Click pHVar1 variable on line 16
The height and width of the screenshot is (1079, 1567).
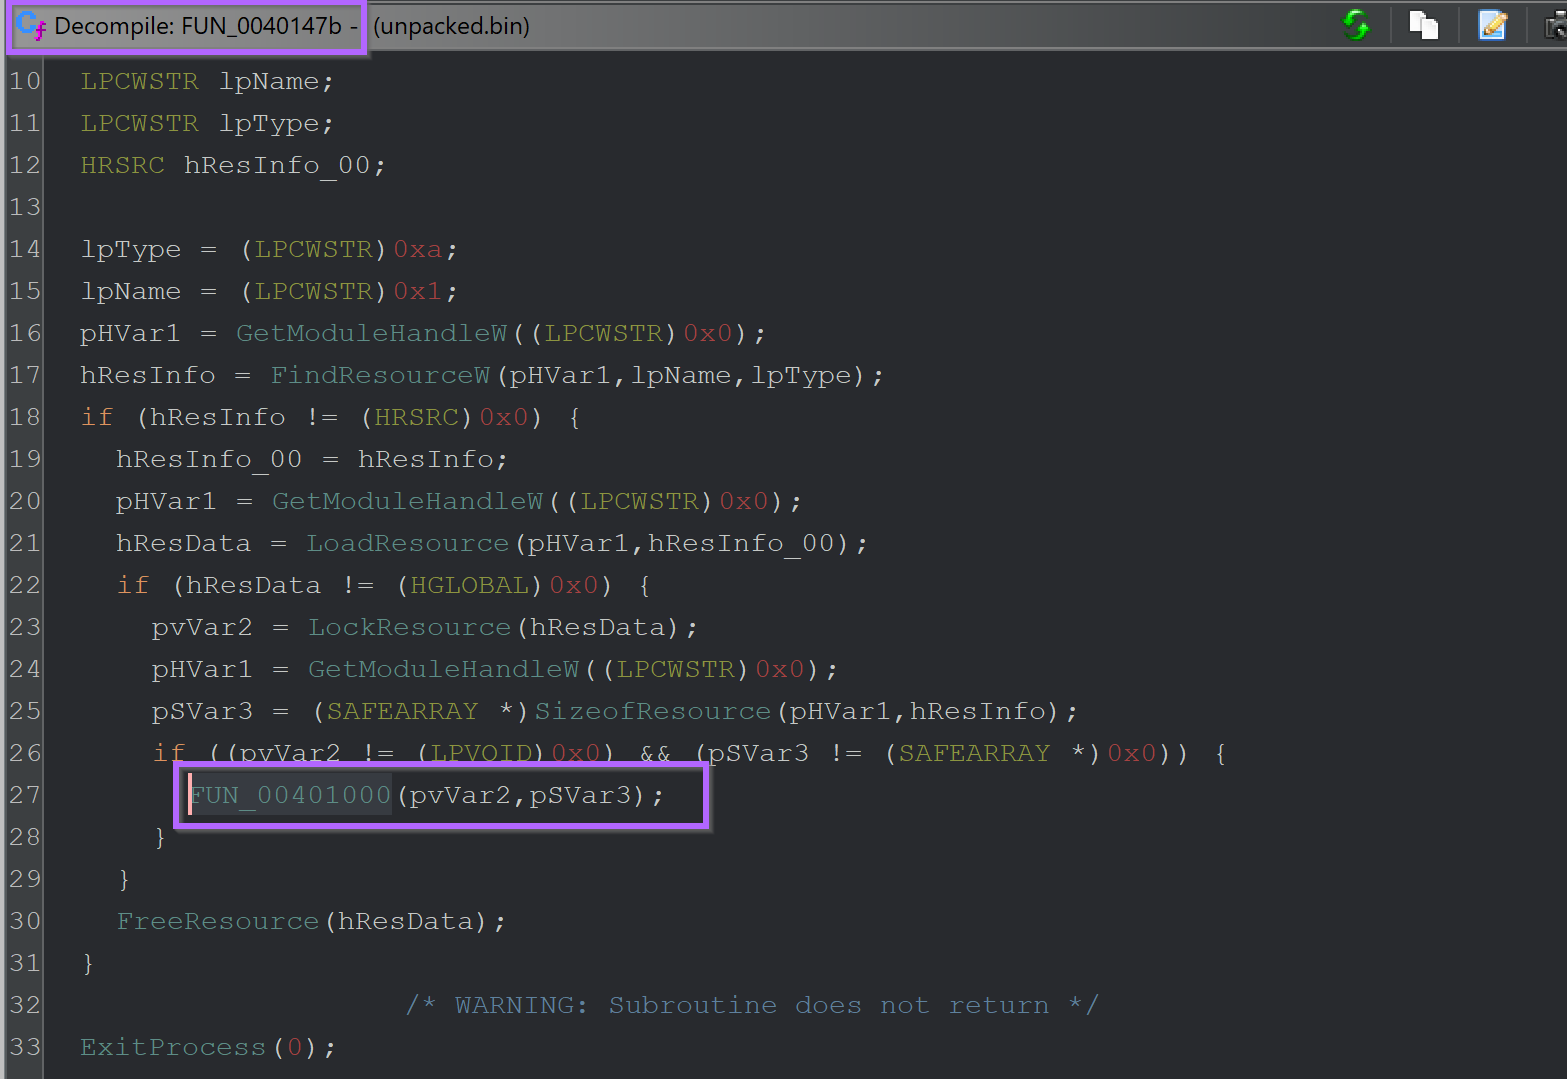tap(130, 333)
